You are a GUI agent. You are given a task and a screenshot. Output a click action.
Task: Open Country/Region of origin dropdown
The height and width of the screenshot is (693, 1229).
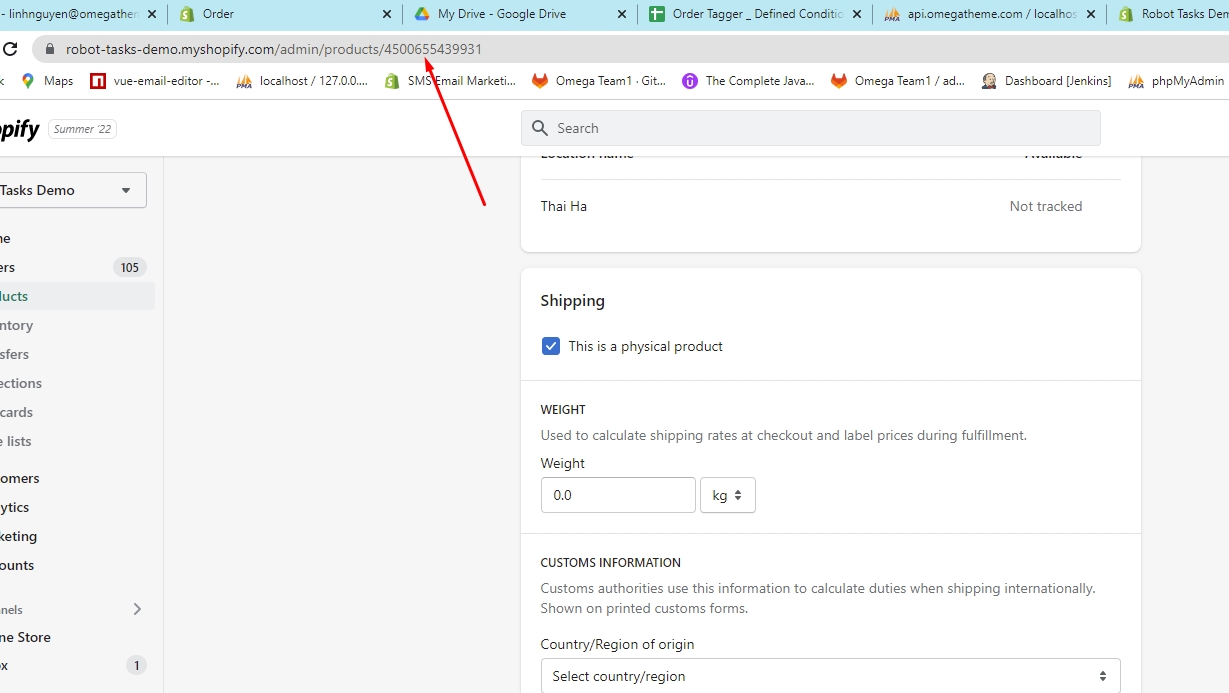[x=830, y=676]
